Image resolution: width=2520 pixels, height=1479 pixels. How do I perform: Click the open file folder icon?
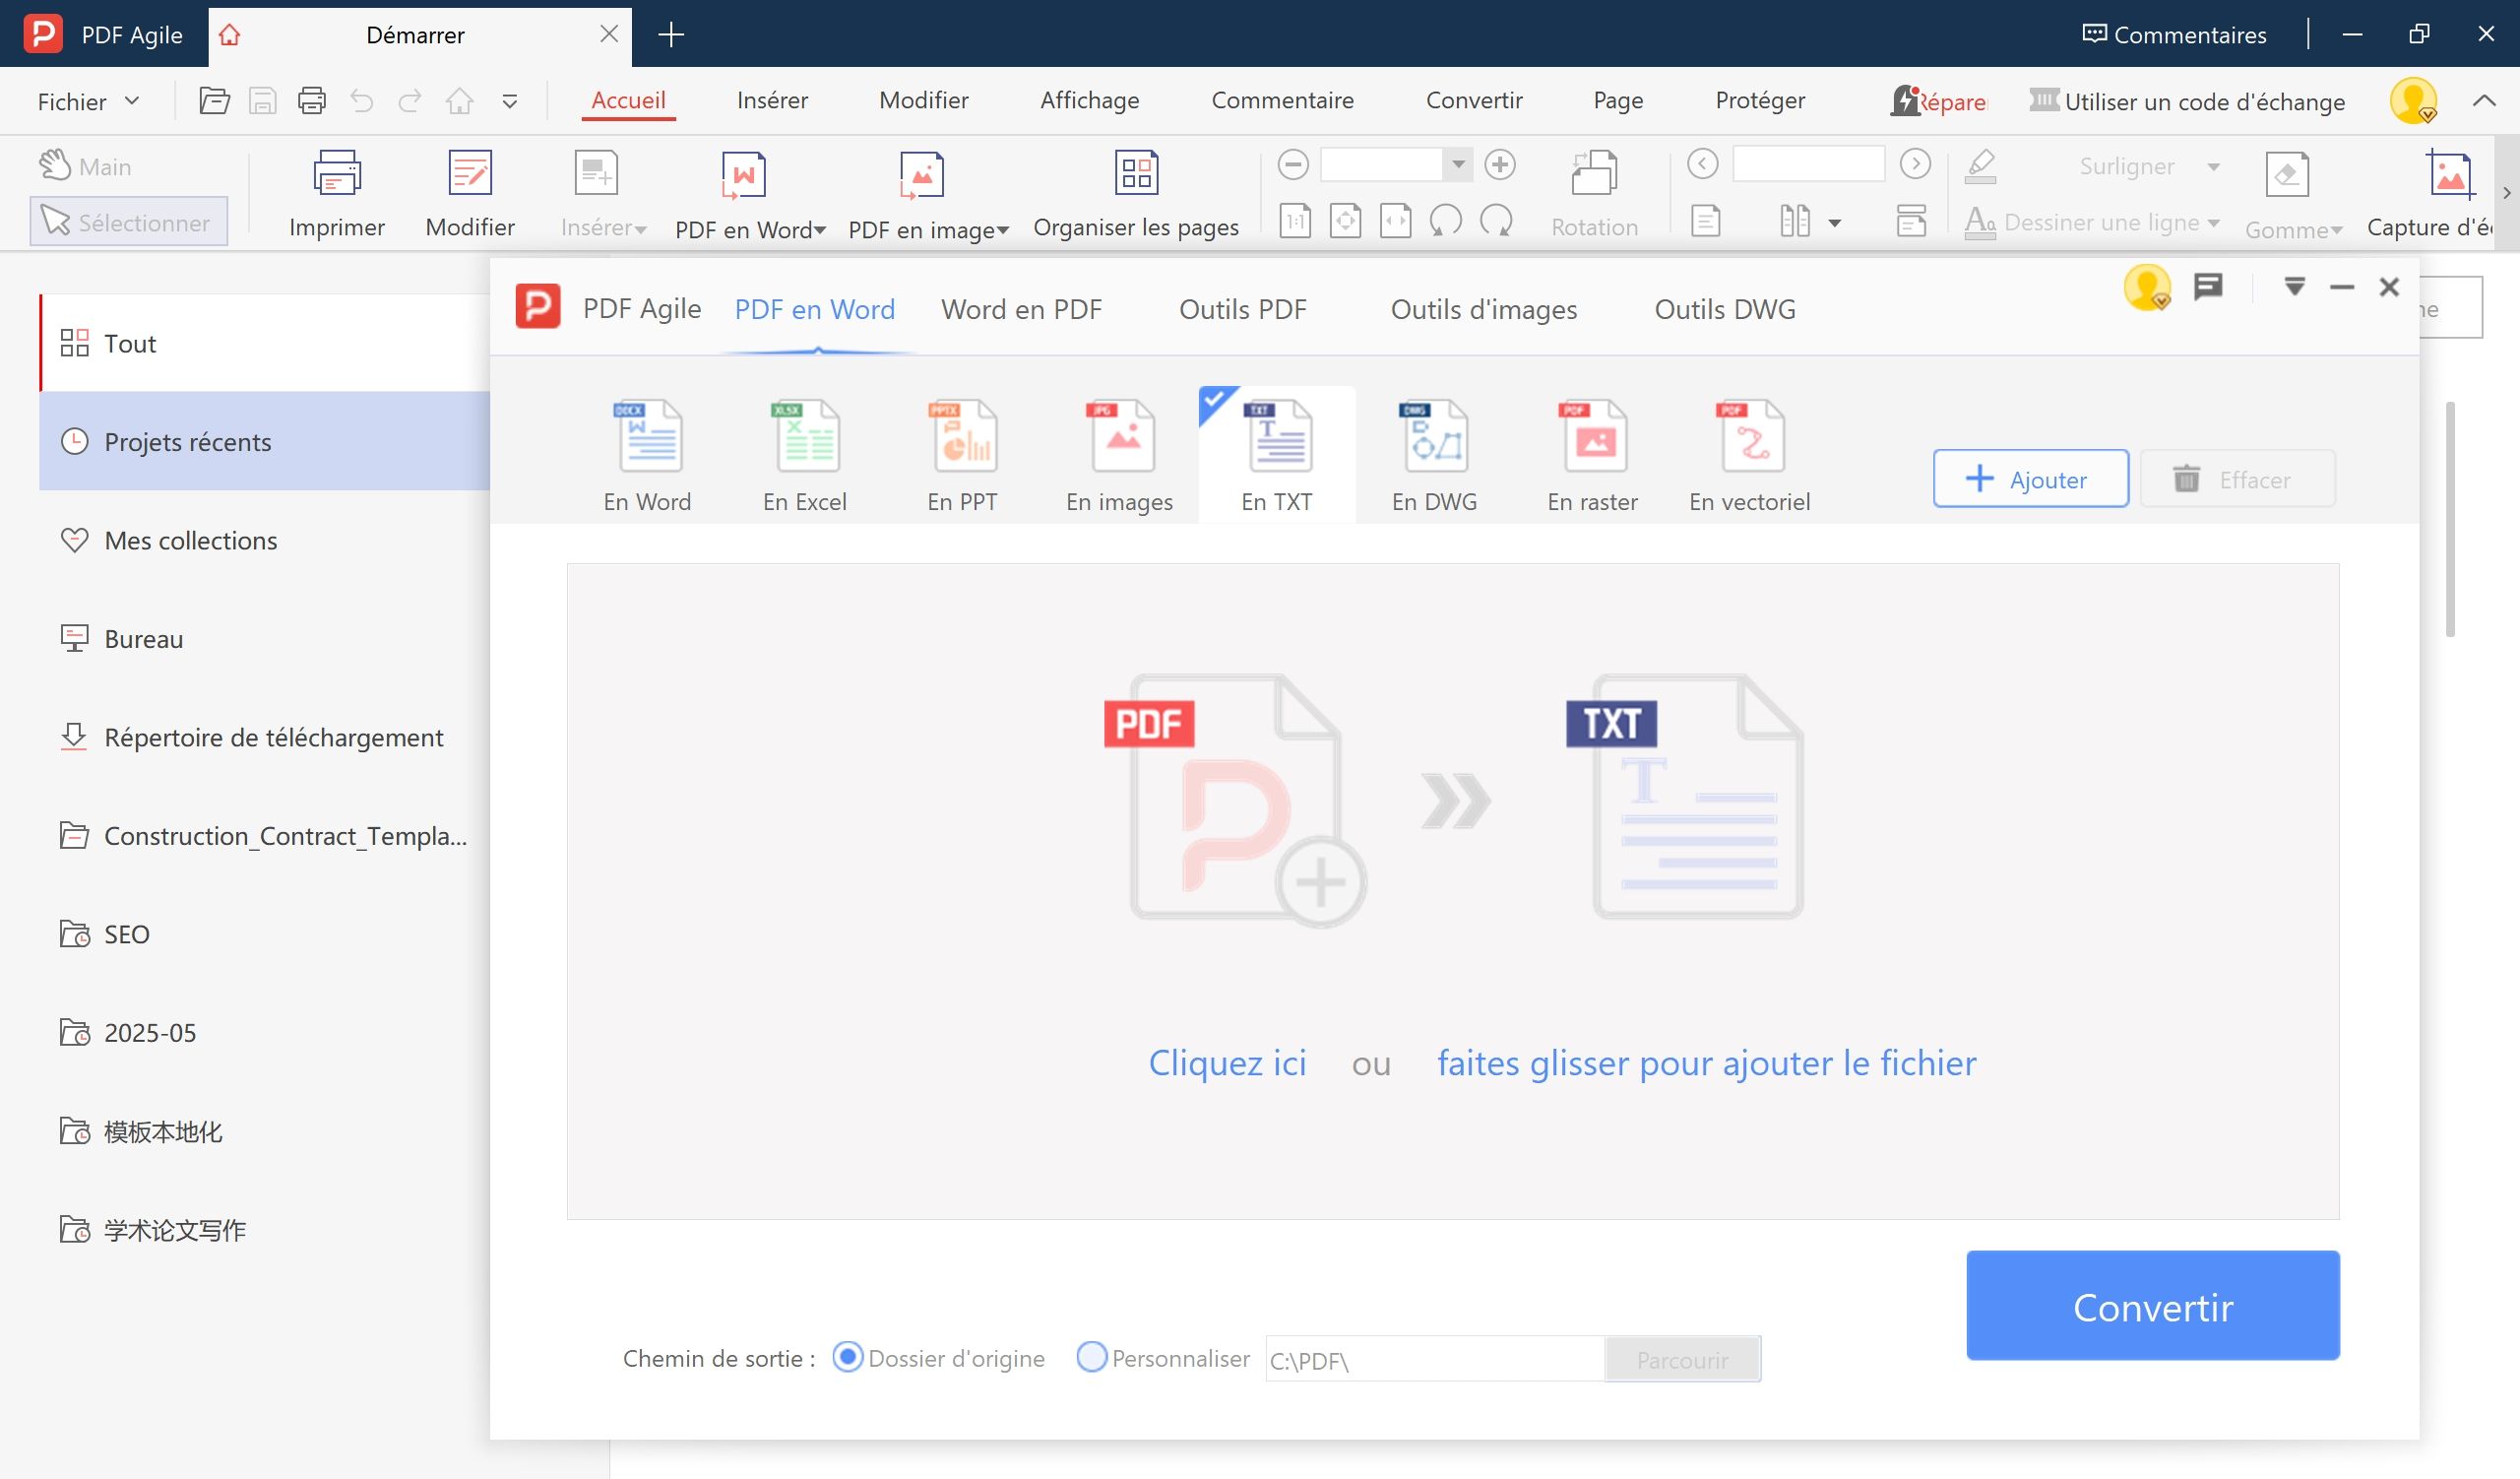tap(214, 101)
